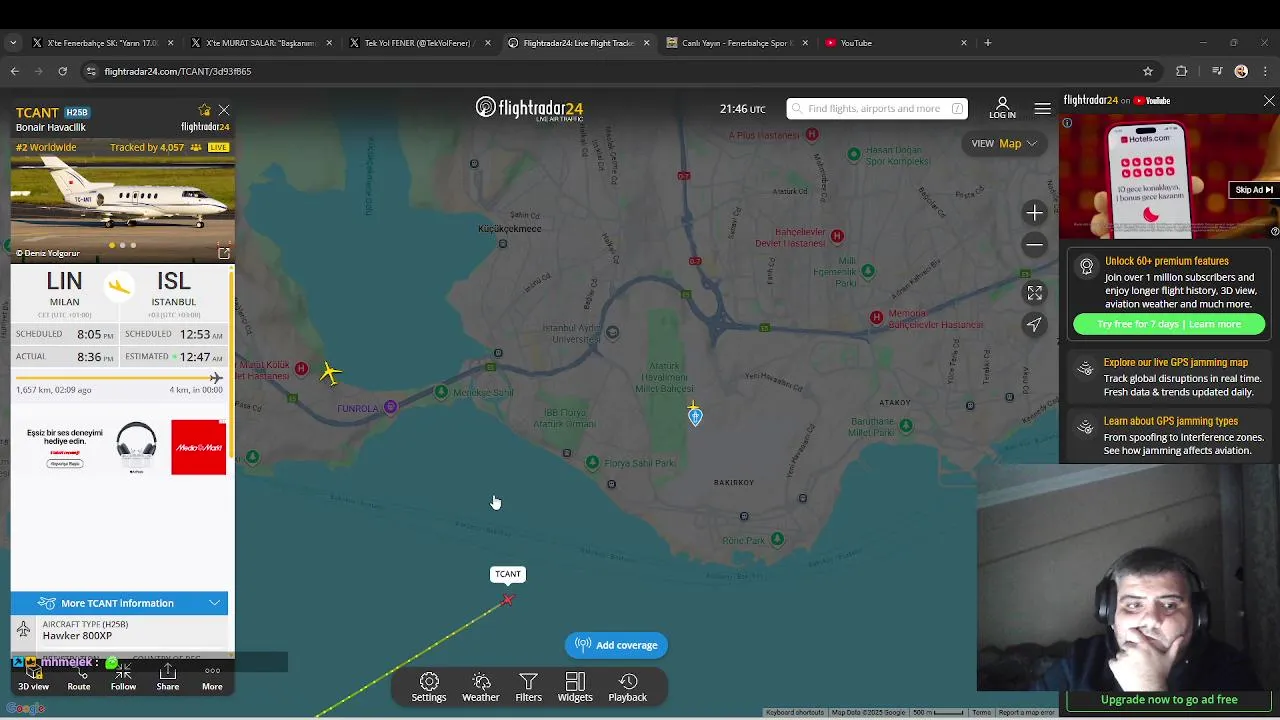Switch to 3D view of the flight
Image resolution: width=1280 pixels, height=720 pixels.
pyautogui.click(x=33, y=677)
